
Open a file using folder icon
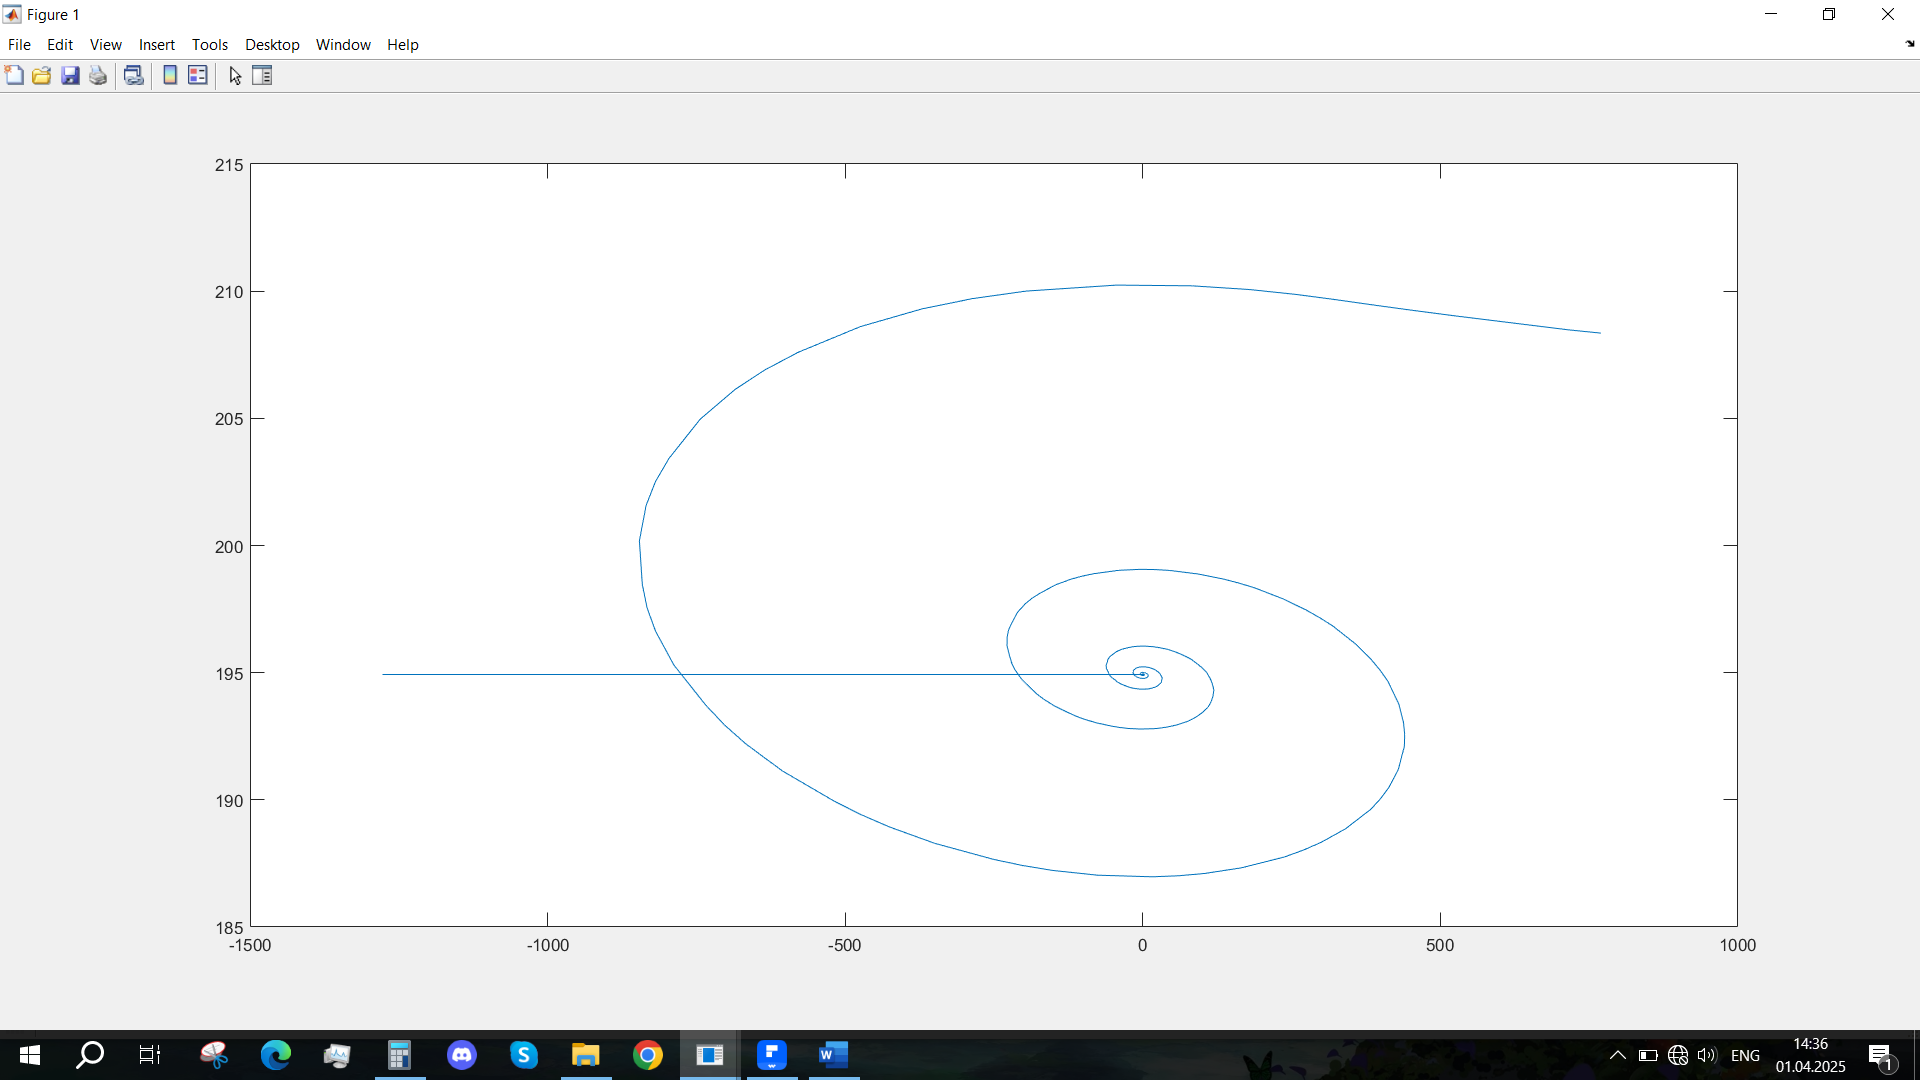[x=42, y=75]
